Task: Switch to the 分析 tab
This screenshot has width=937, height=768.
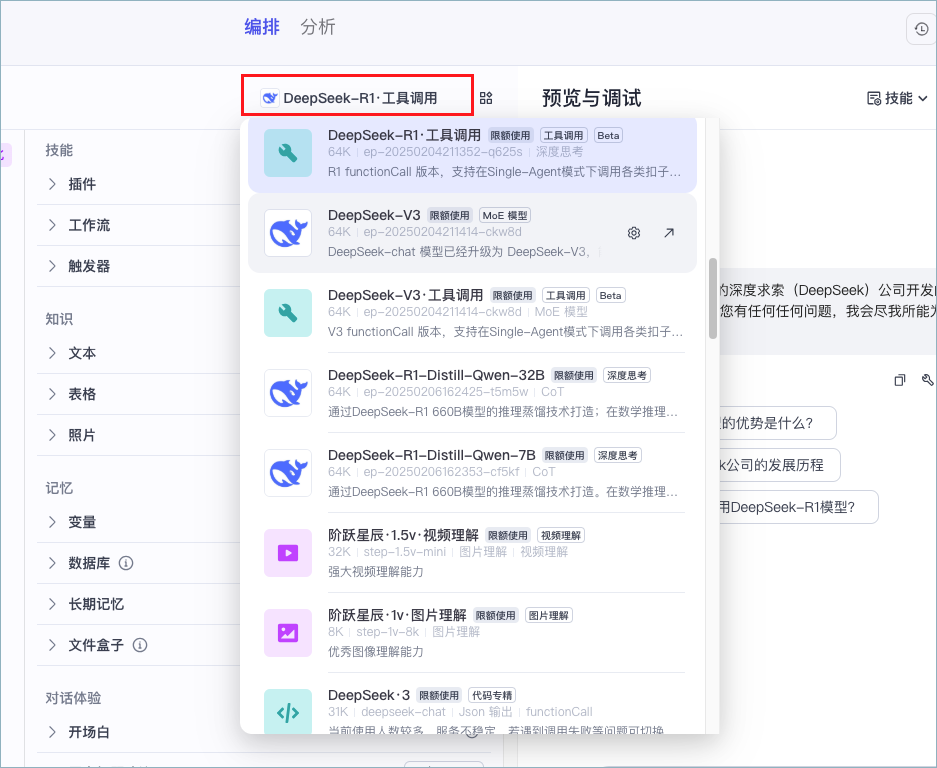Action: click(x=318, y=27)
